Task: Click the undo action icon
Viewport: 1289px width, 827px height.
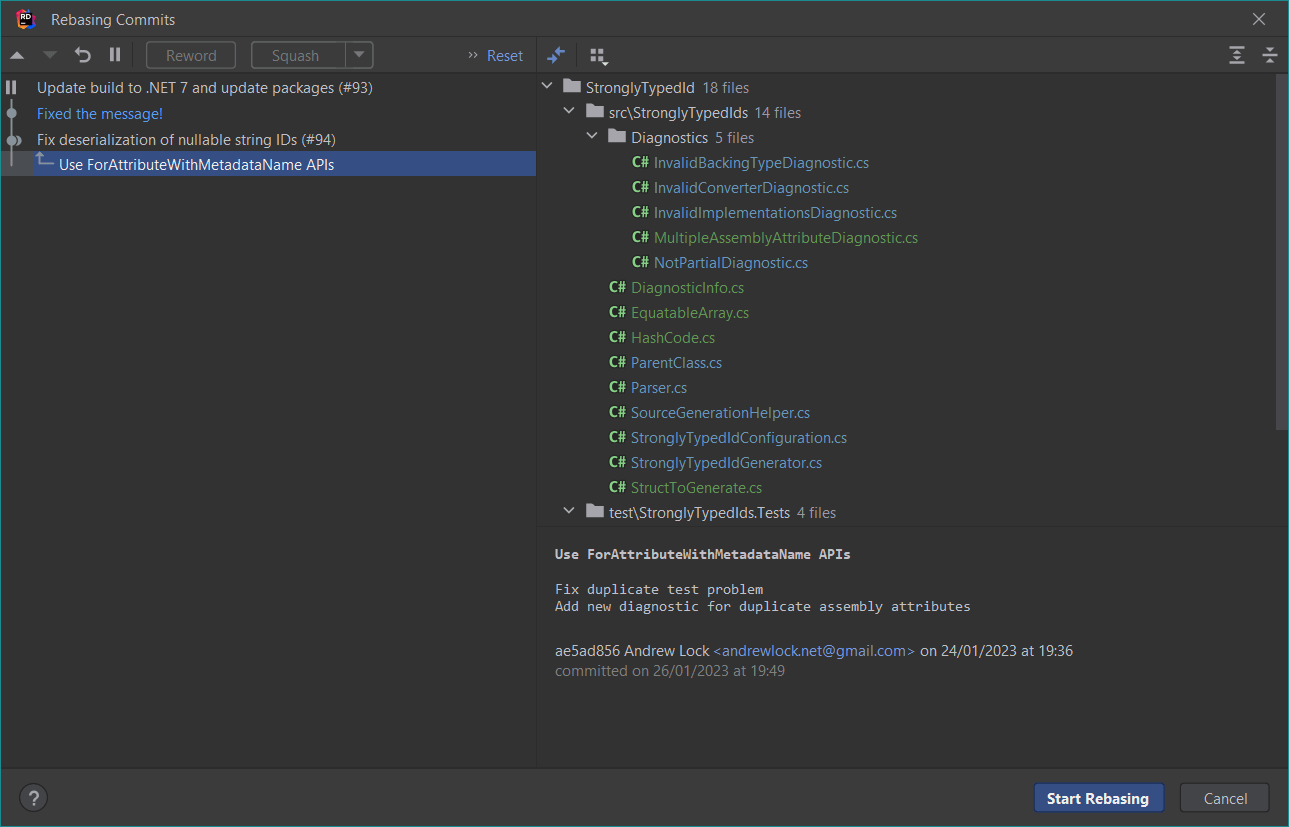Action: tap(83, 56)
